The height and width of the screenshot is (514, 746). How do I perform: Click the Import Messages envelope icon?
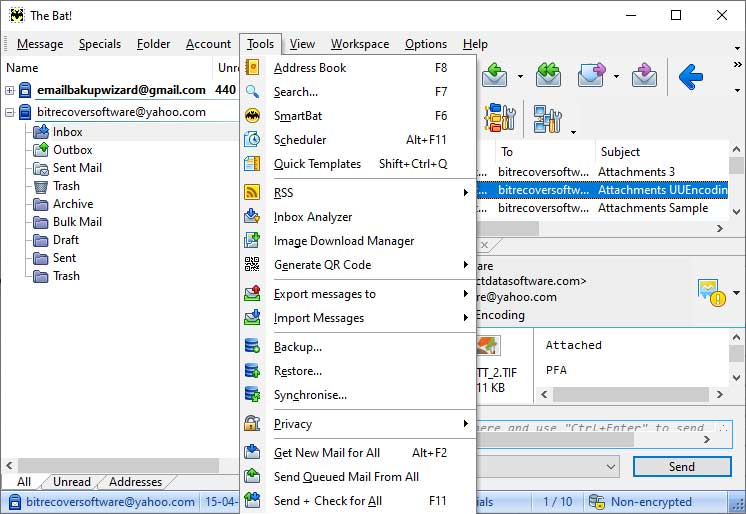point(252,317)
